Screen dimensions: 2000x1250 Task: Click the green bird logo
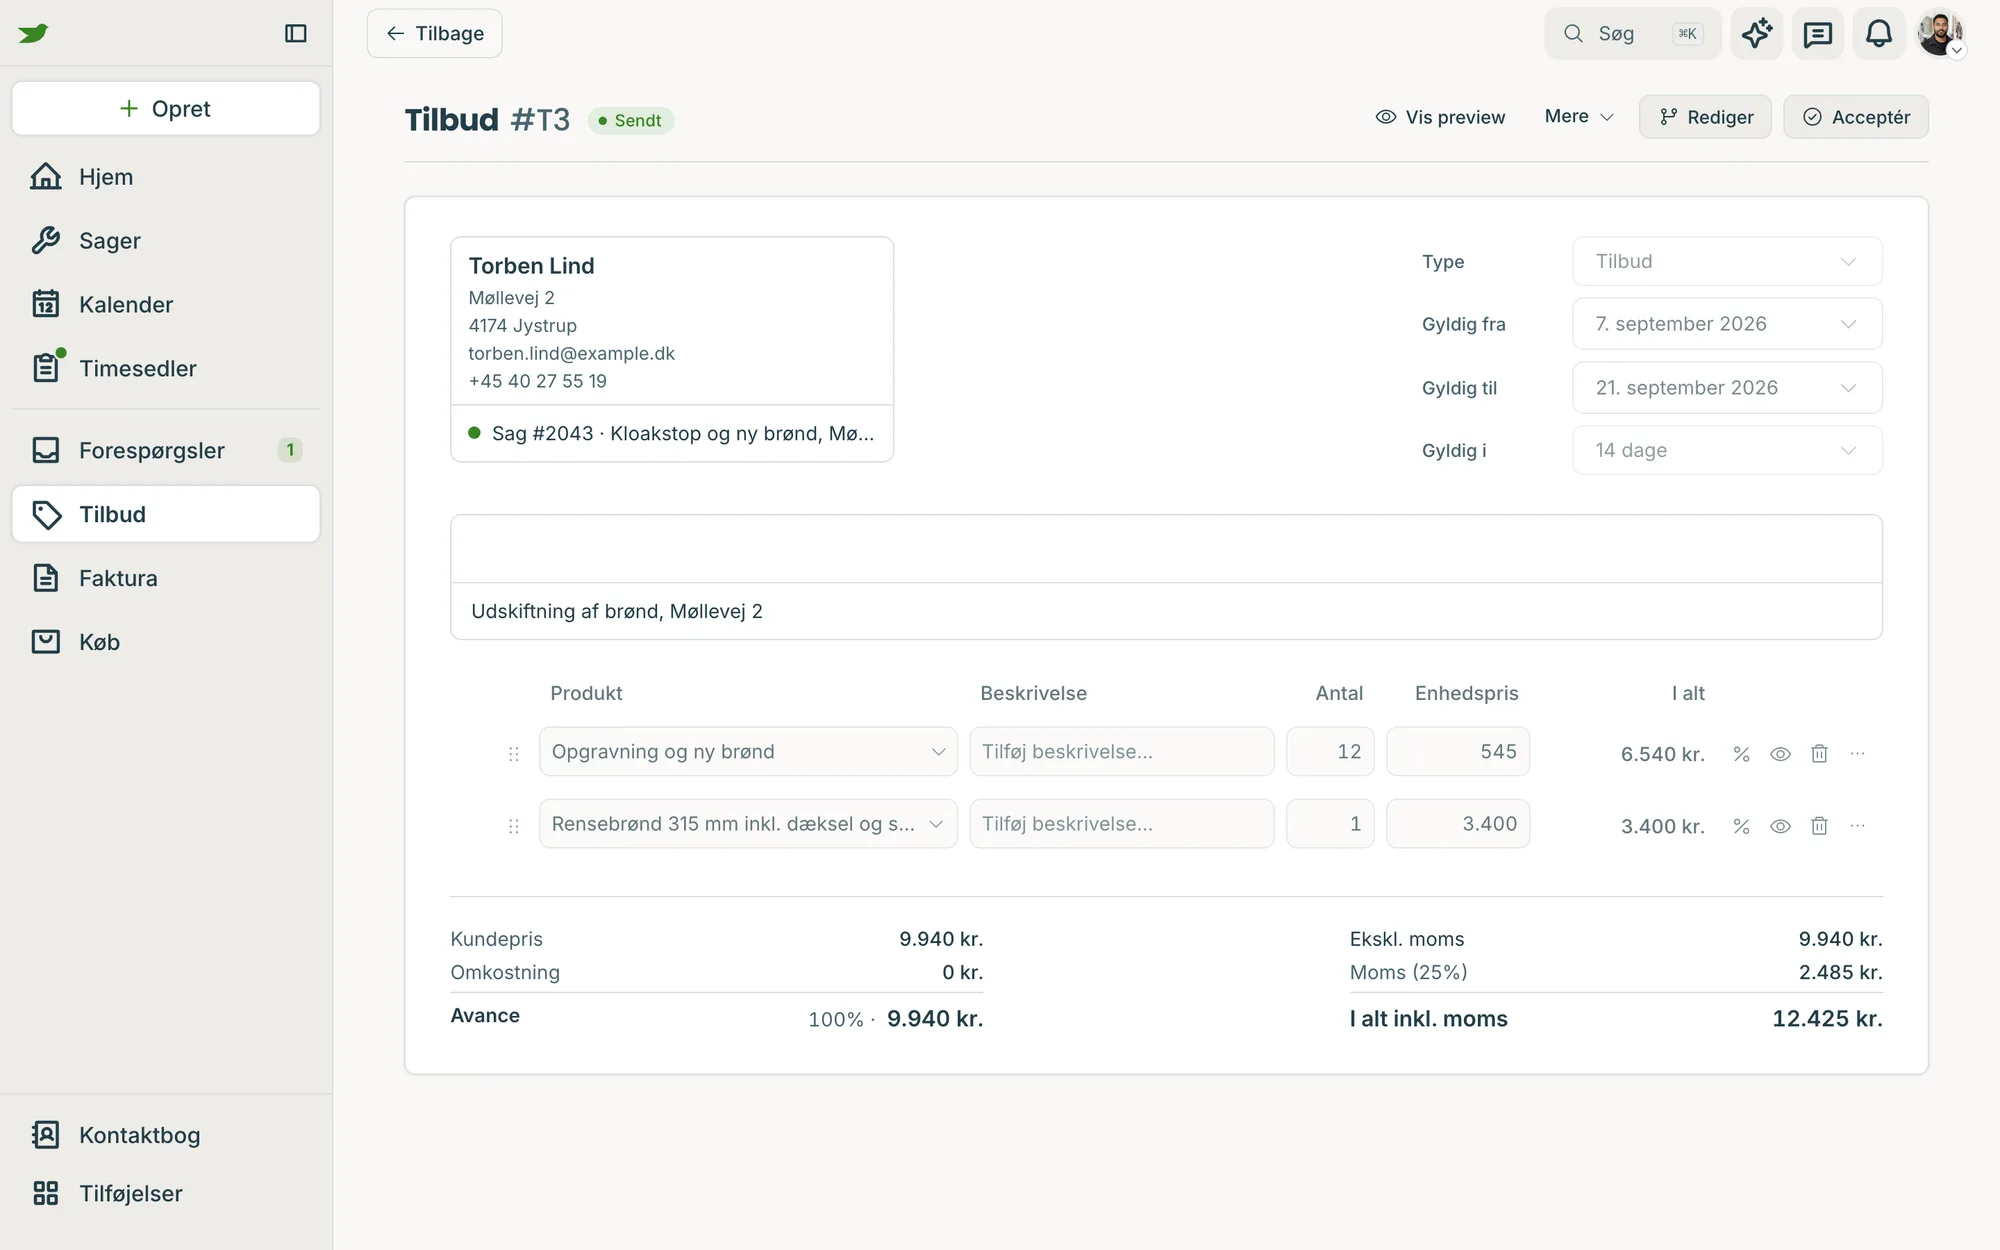click(x=33, y=33)
